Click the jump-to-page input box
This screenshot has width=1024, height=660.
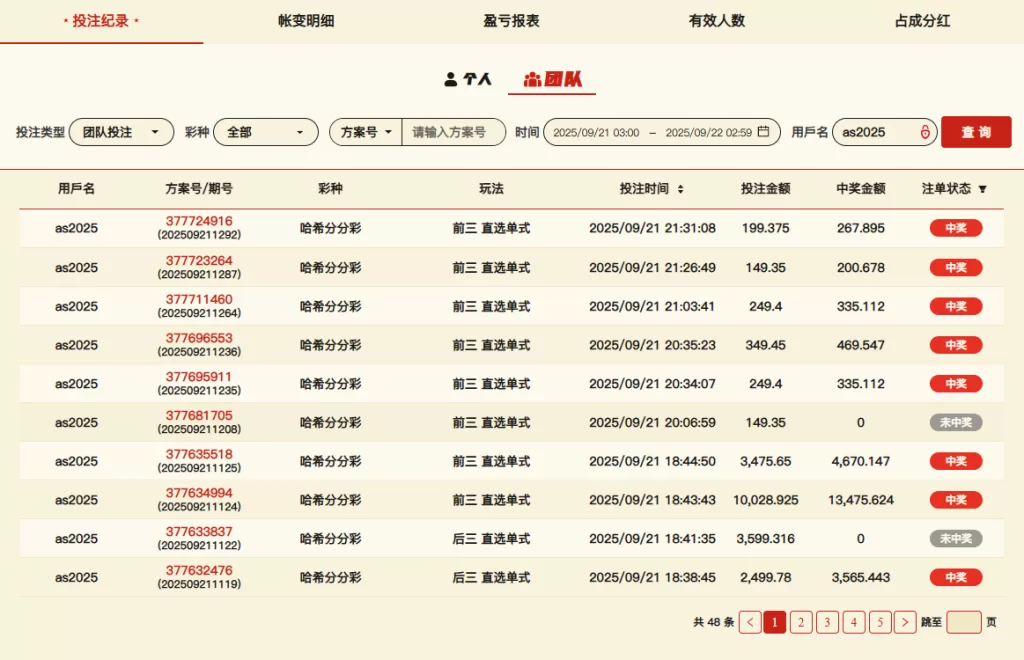click(964, 622)
